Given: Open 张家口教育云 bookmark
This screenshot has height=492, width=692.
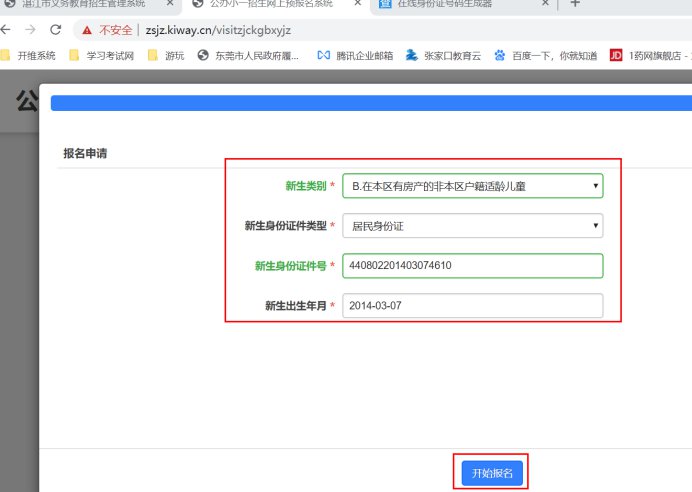Looking at the screenshot, I should point(443,56).
